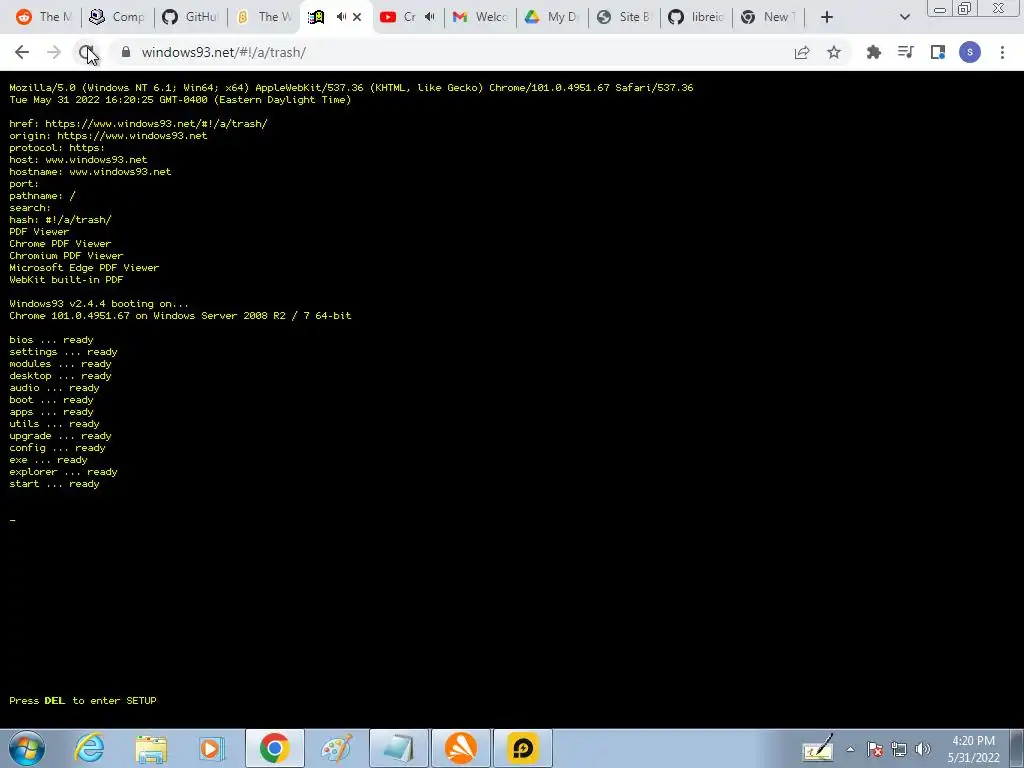Open the Paint palette taskbar icon
The width and height of the screenshot is (1024, 768).
336,748
